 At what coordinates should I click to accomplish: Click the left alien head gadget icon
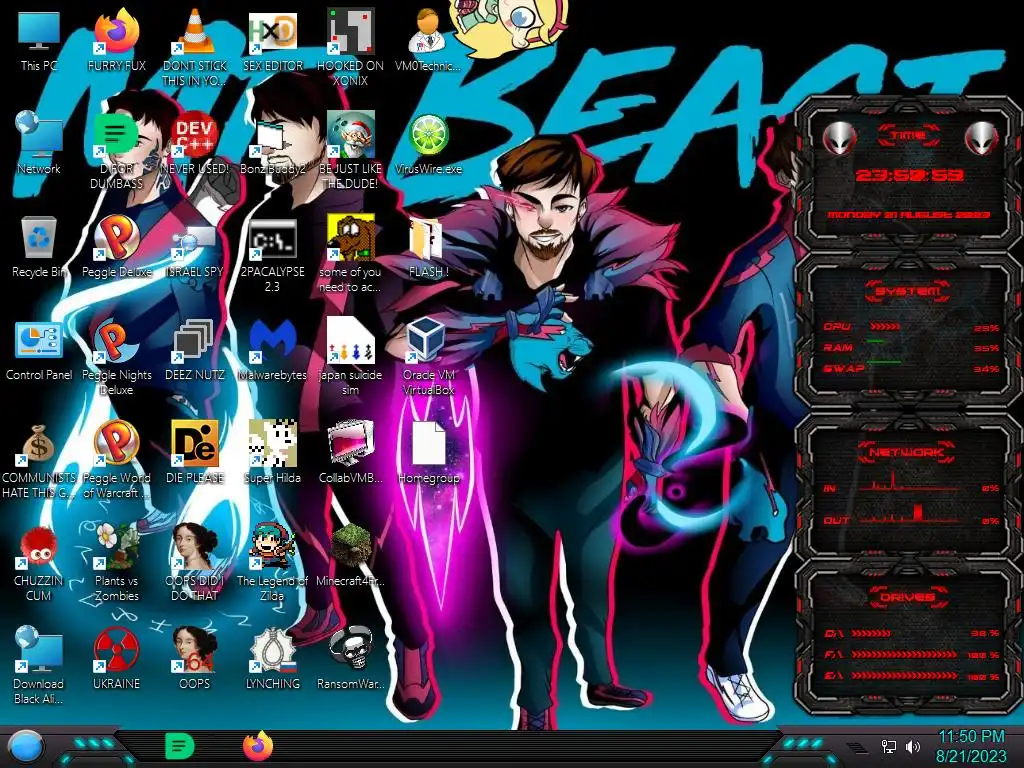pos(839,137)
